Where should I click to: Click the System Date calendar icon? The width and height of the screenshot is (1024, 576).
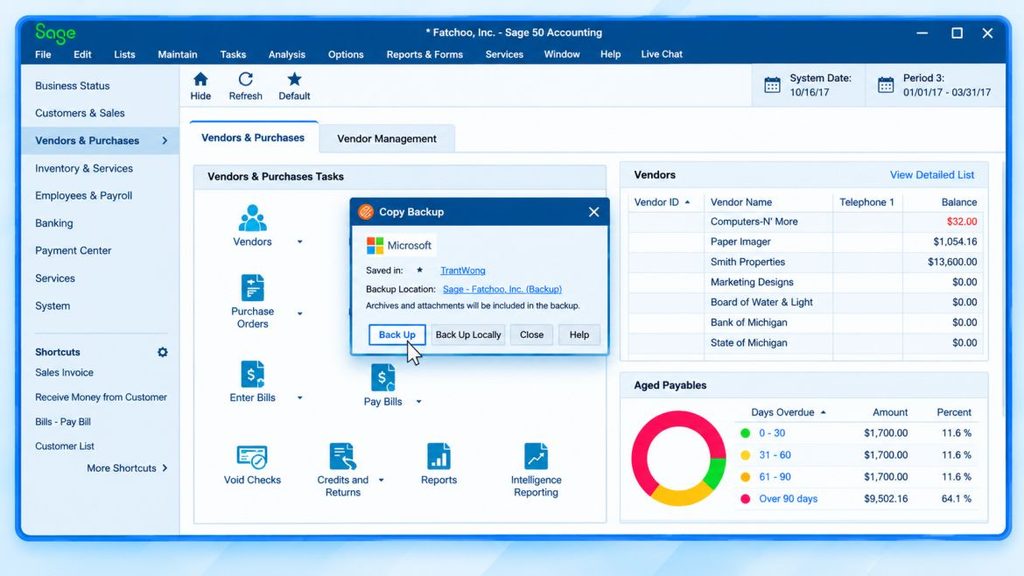click(772, 85)
